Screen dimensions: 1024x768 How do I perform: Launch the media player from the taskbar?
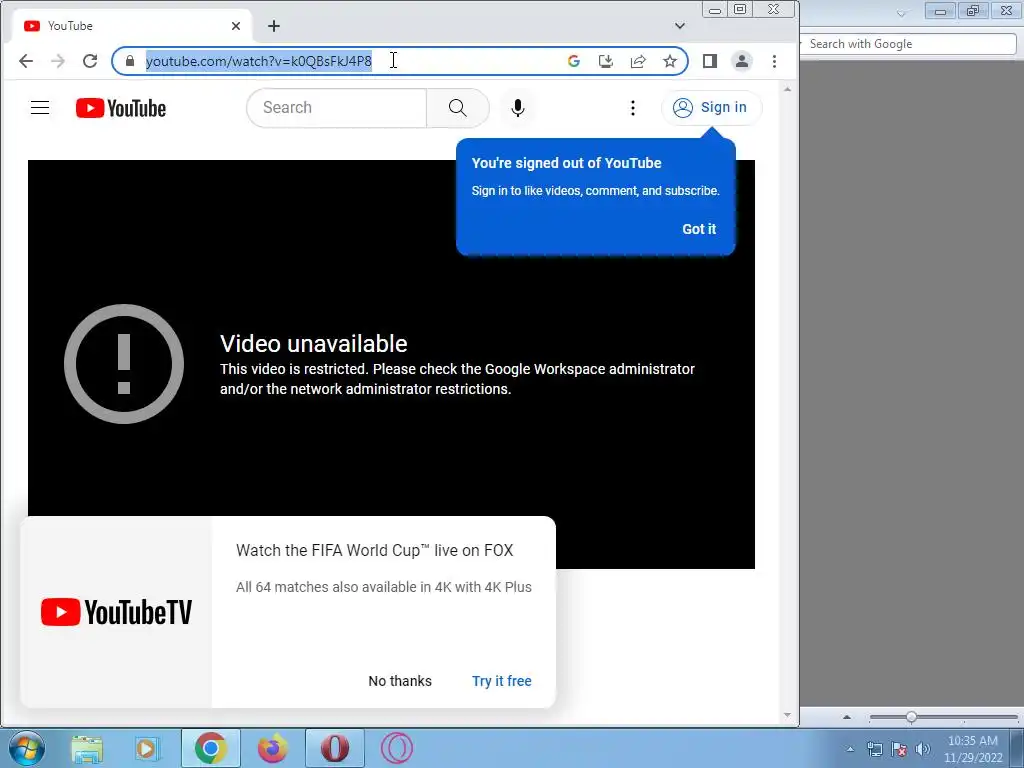pos(148,748)
